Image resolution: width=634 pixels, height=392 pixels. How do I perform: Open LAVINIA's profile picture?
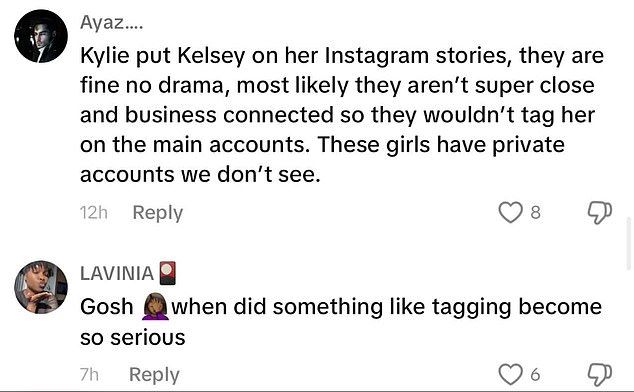point(41,287)
